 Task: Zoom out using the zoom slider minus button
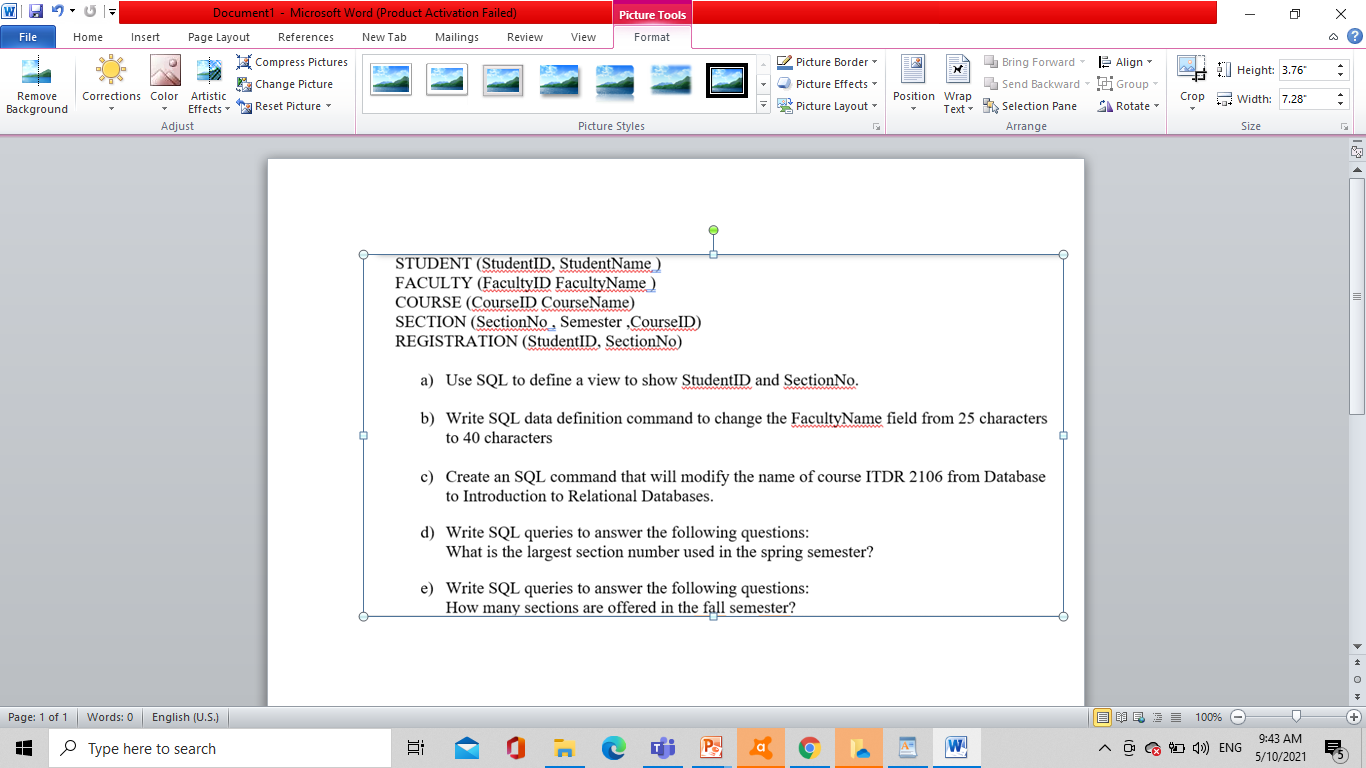[x=1237, y=717]
